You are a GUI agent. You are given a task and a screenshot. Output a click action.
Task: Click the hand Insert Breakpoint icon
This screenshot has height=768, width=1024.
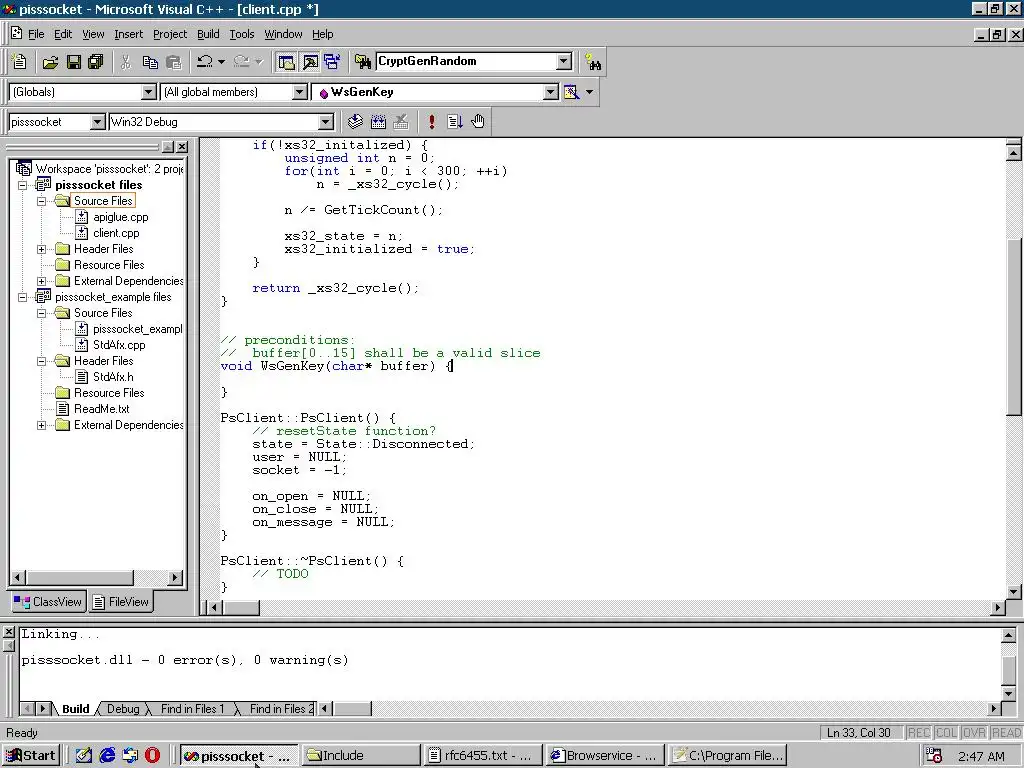coord(478,121)
